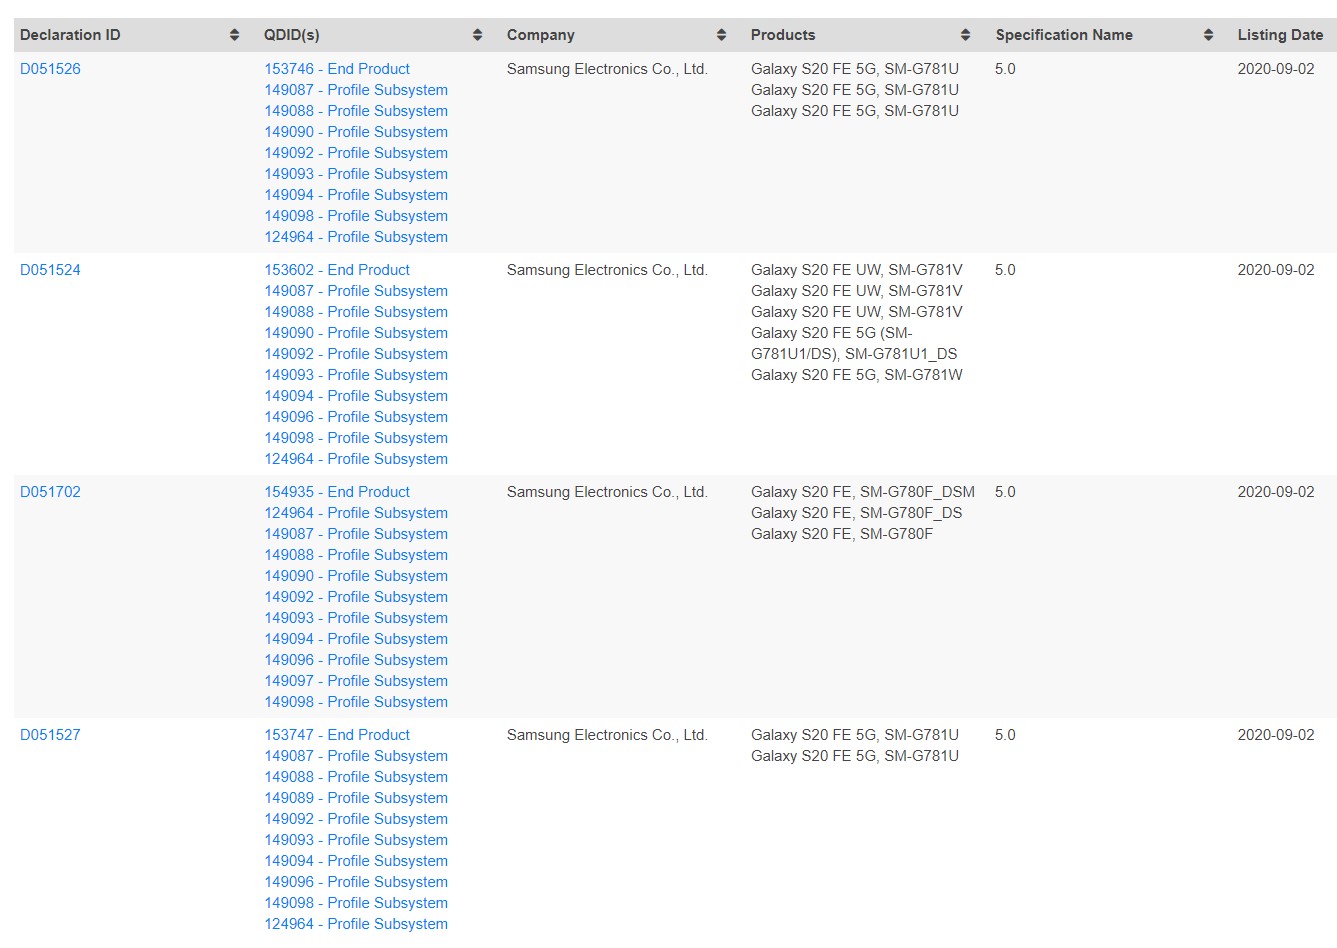Click the Company column header text

540,35
